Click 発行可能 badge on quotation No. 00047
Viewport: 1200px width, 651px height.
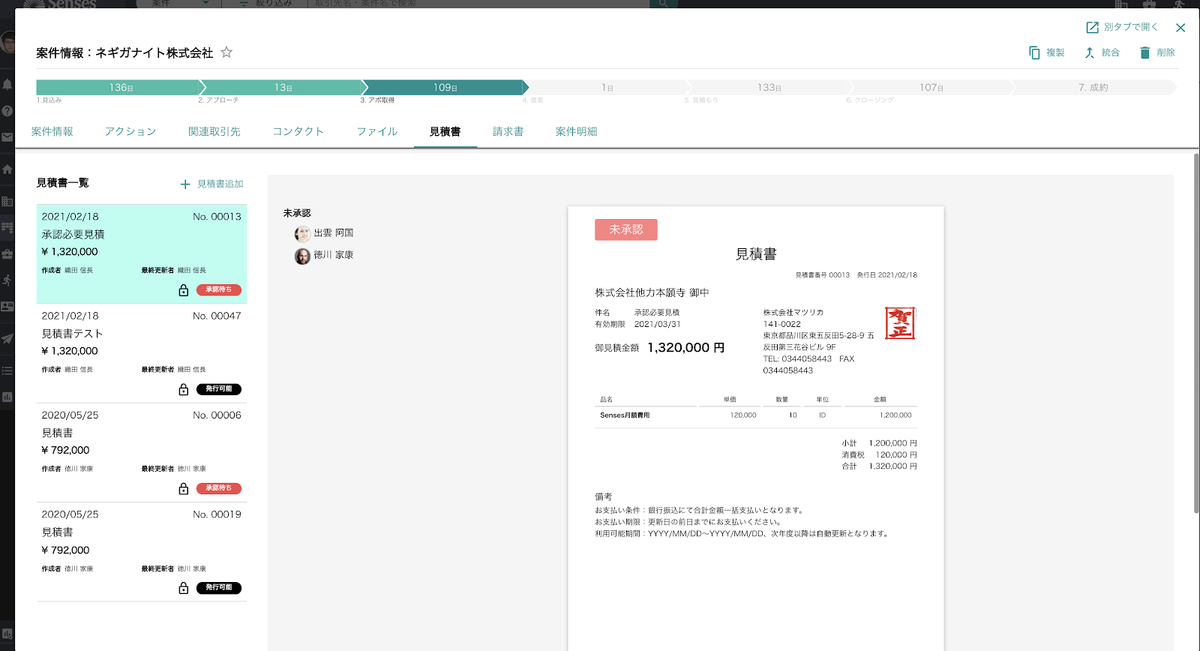point(219,389)
